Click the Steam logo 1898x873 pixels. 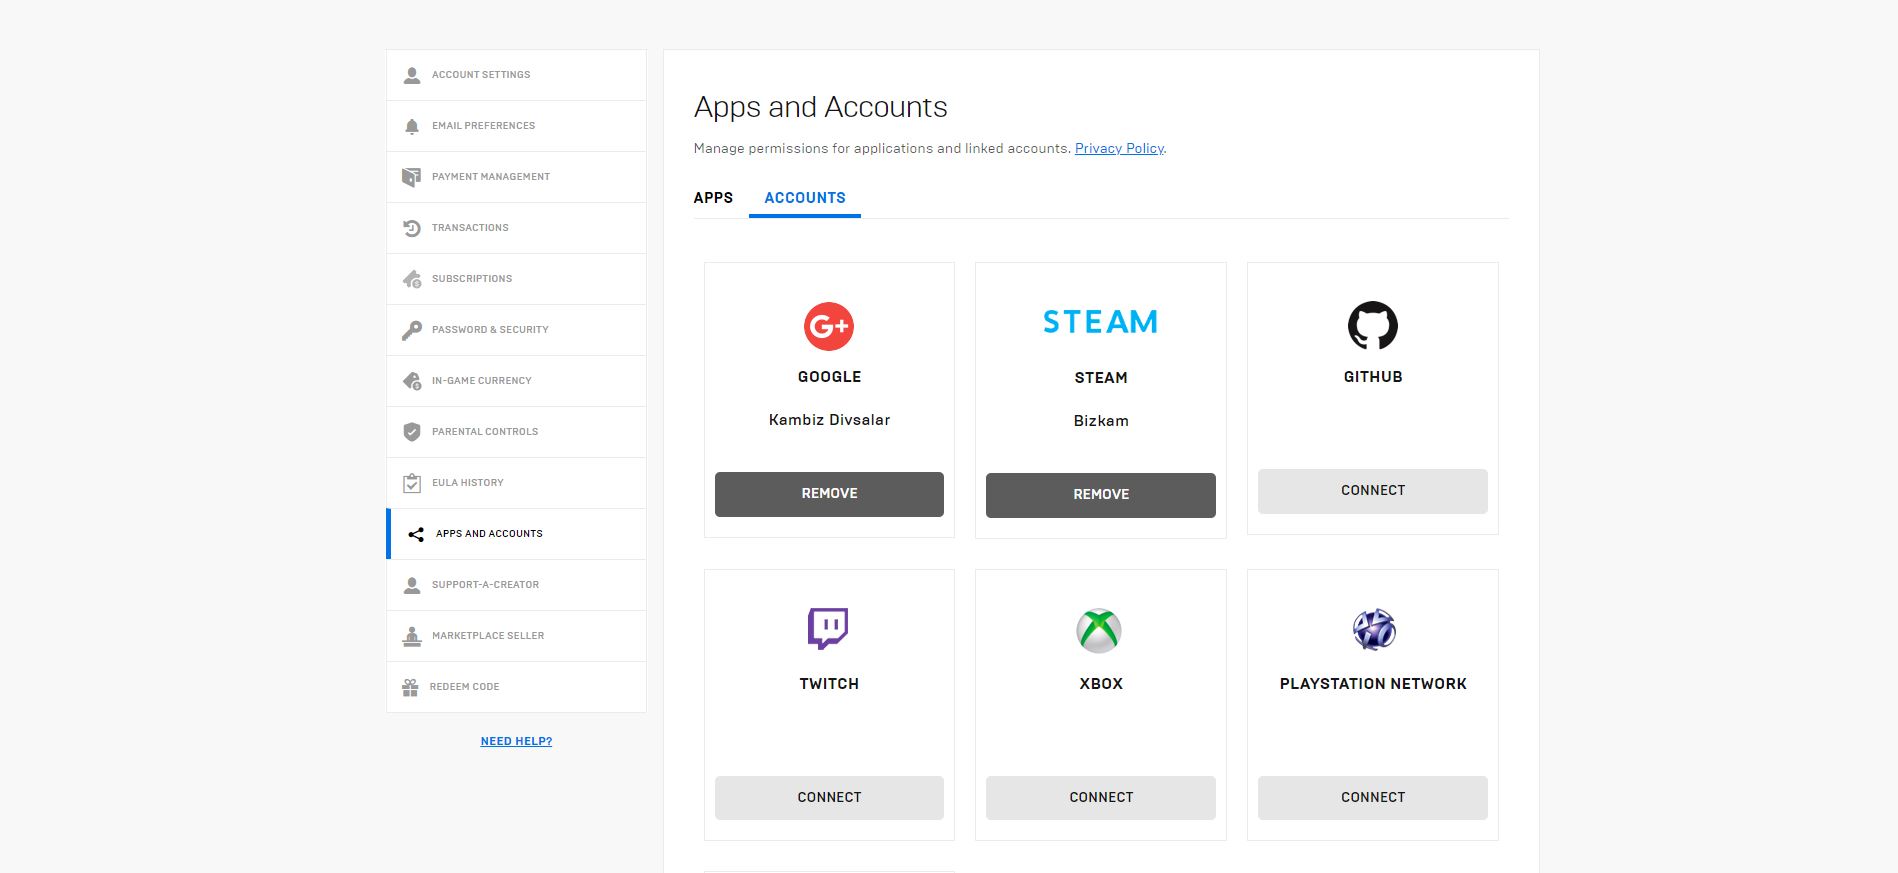coord(1100,322)
